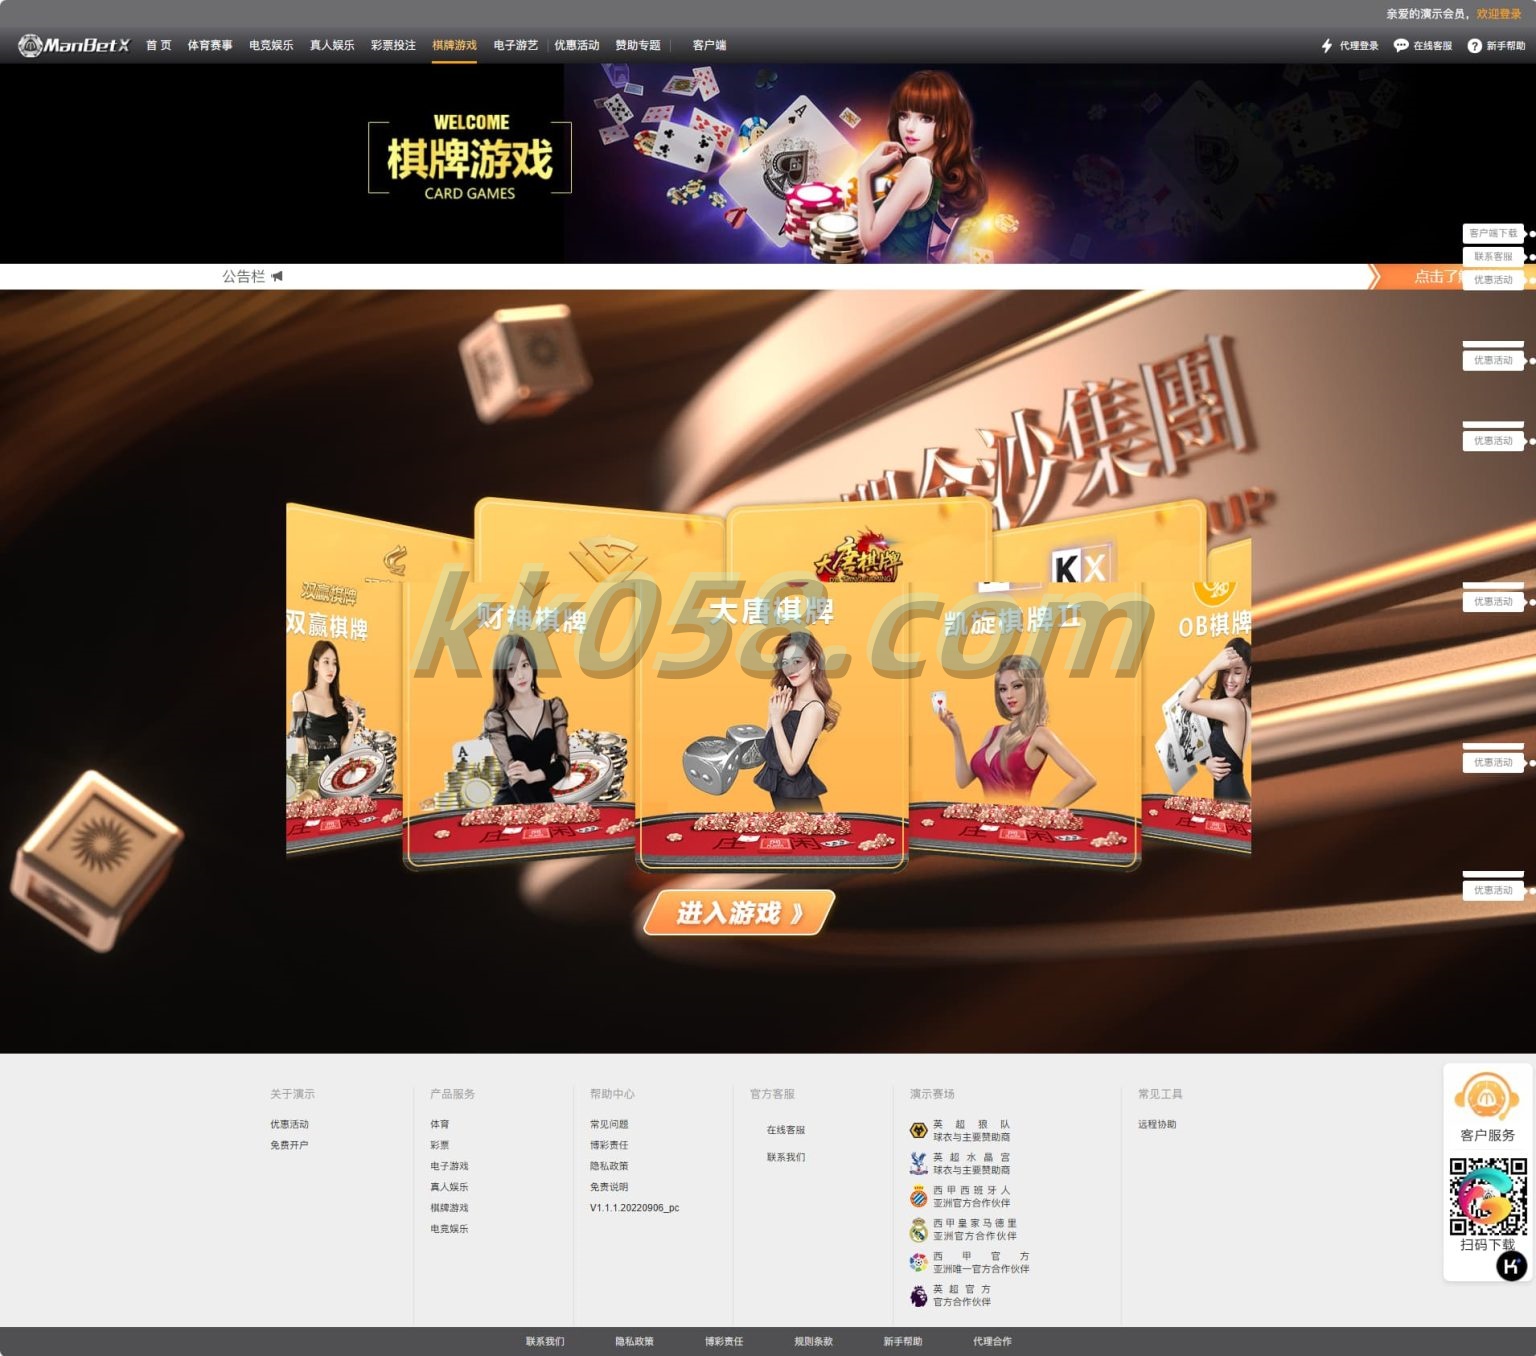Click the La Liga logo
This screenshot has height=1356, width=1536.
[918, 1262]
